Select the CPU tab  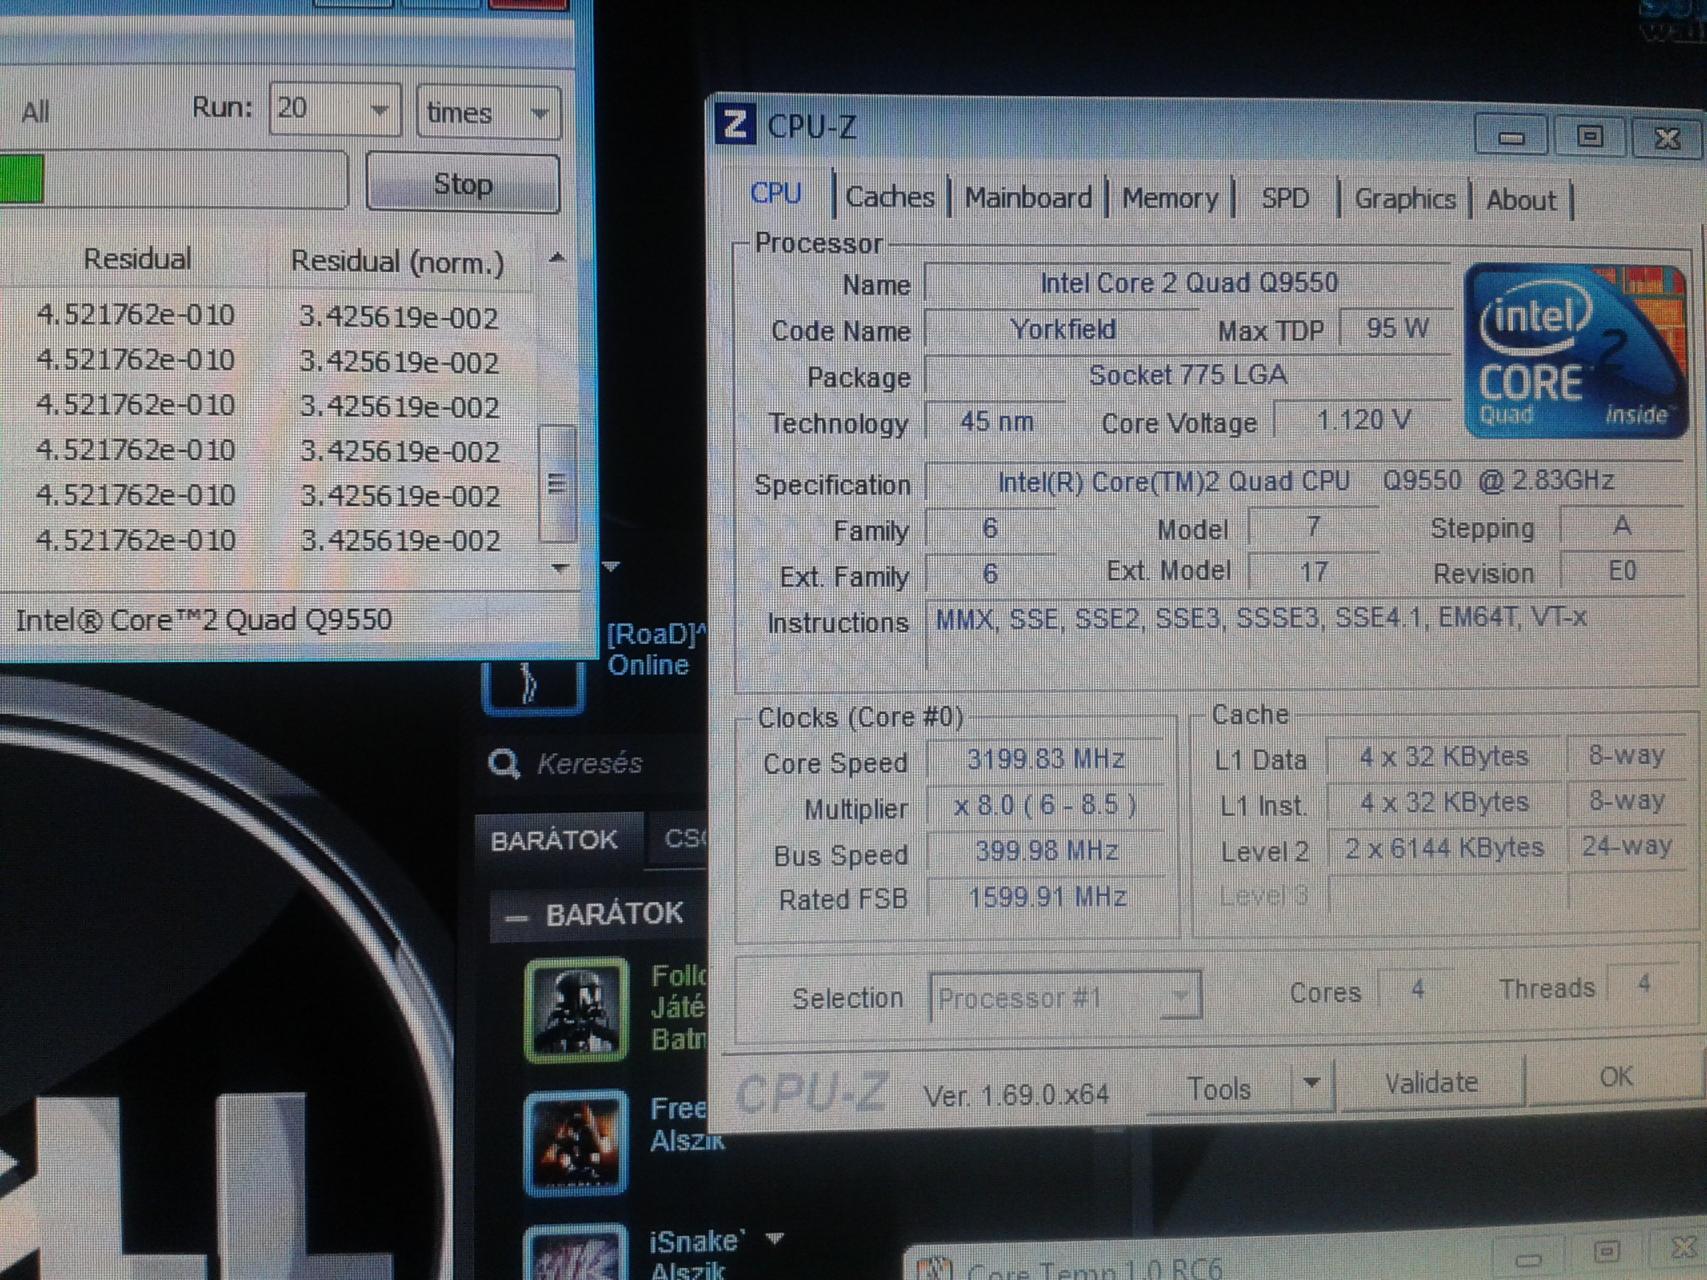point(776,193)
